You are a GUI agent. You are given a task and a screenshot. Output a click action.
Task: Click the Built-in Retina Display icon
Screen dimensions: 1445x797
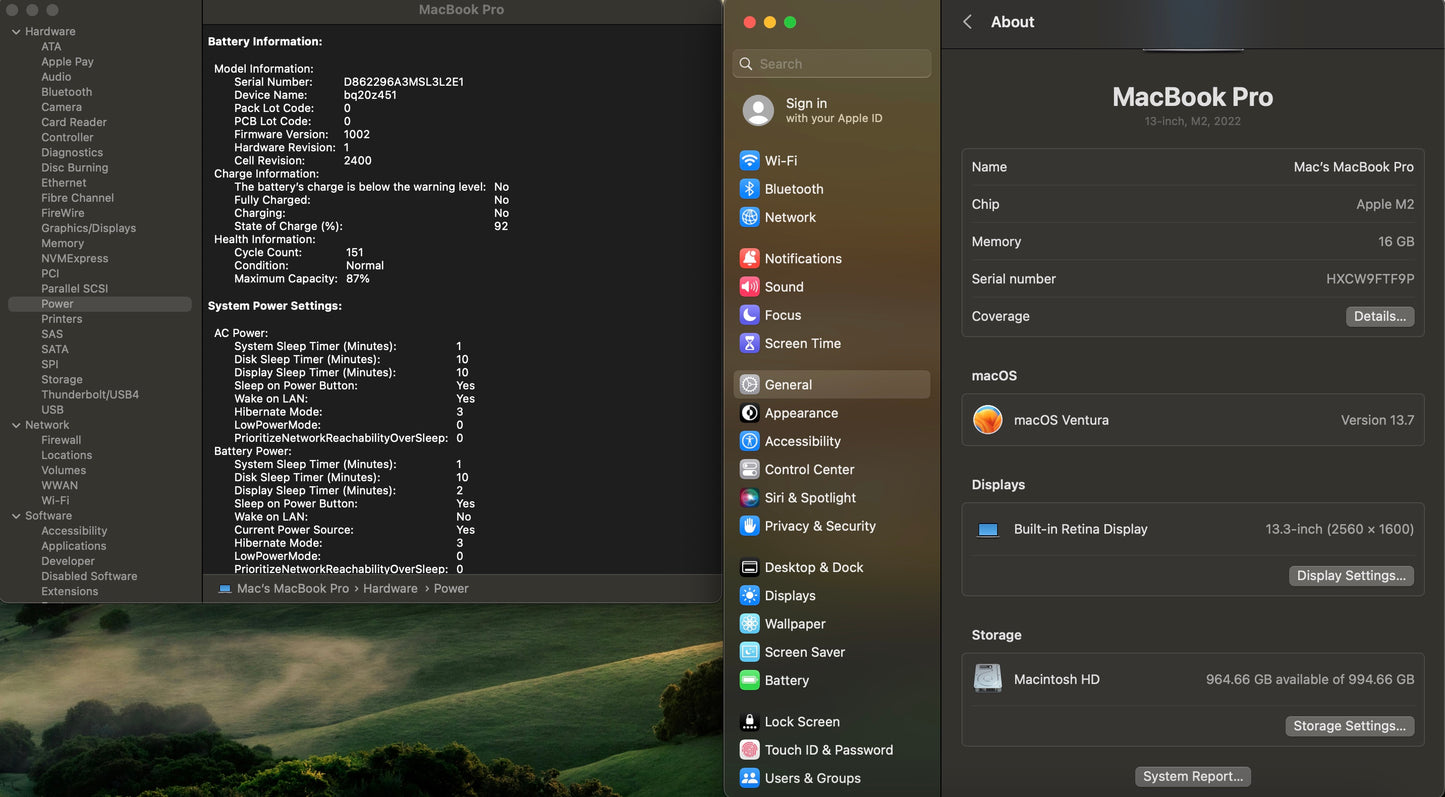988,530
